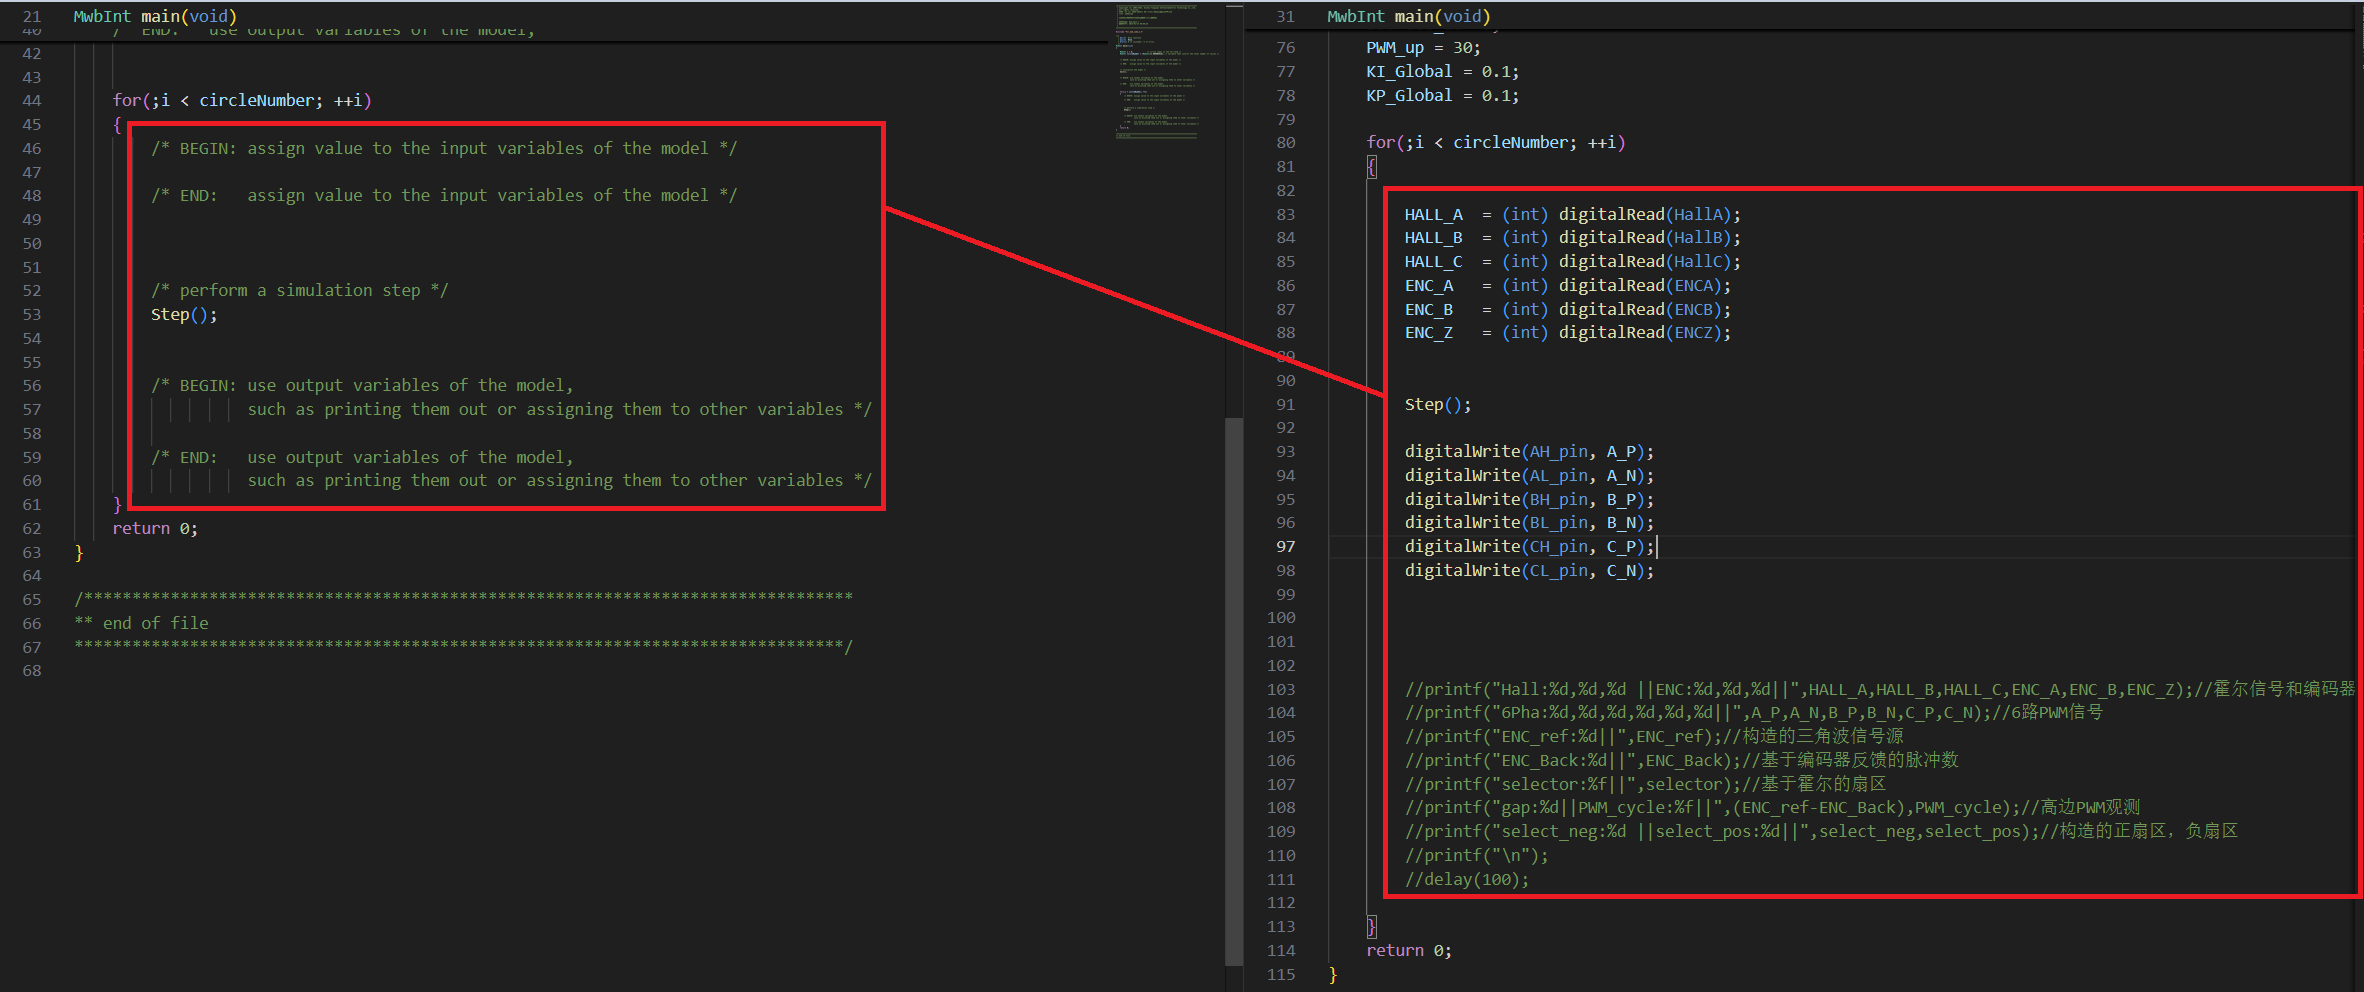This screenshot has height=992, width=2364.
Task: Click 'return 0;' on right line 114
Action: coord(1409,950)
